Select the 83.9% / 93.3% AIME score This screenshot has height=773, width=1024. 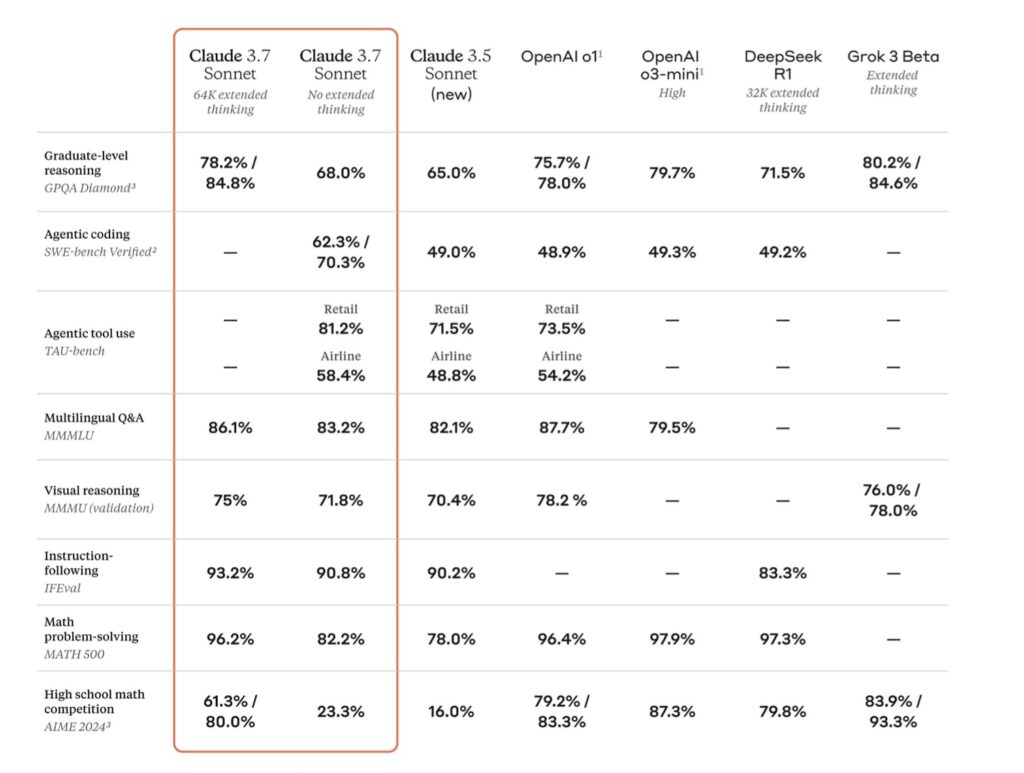click(x=893, y=711)
